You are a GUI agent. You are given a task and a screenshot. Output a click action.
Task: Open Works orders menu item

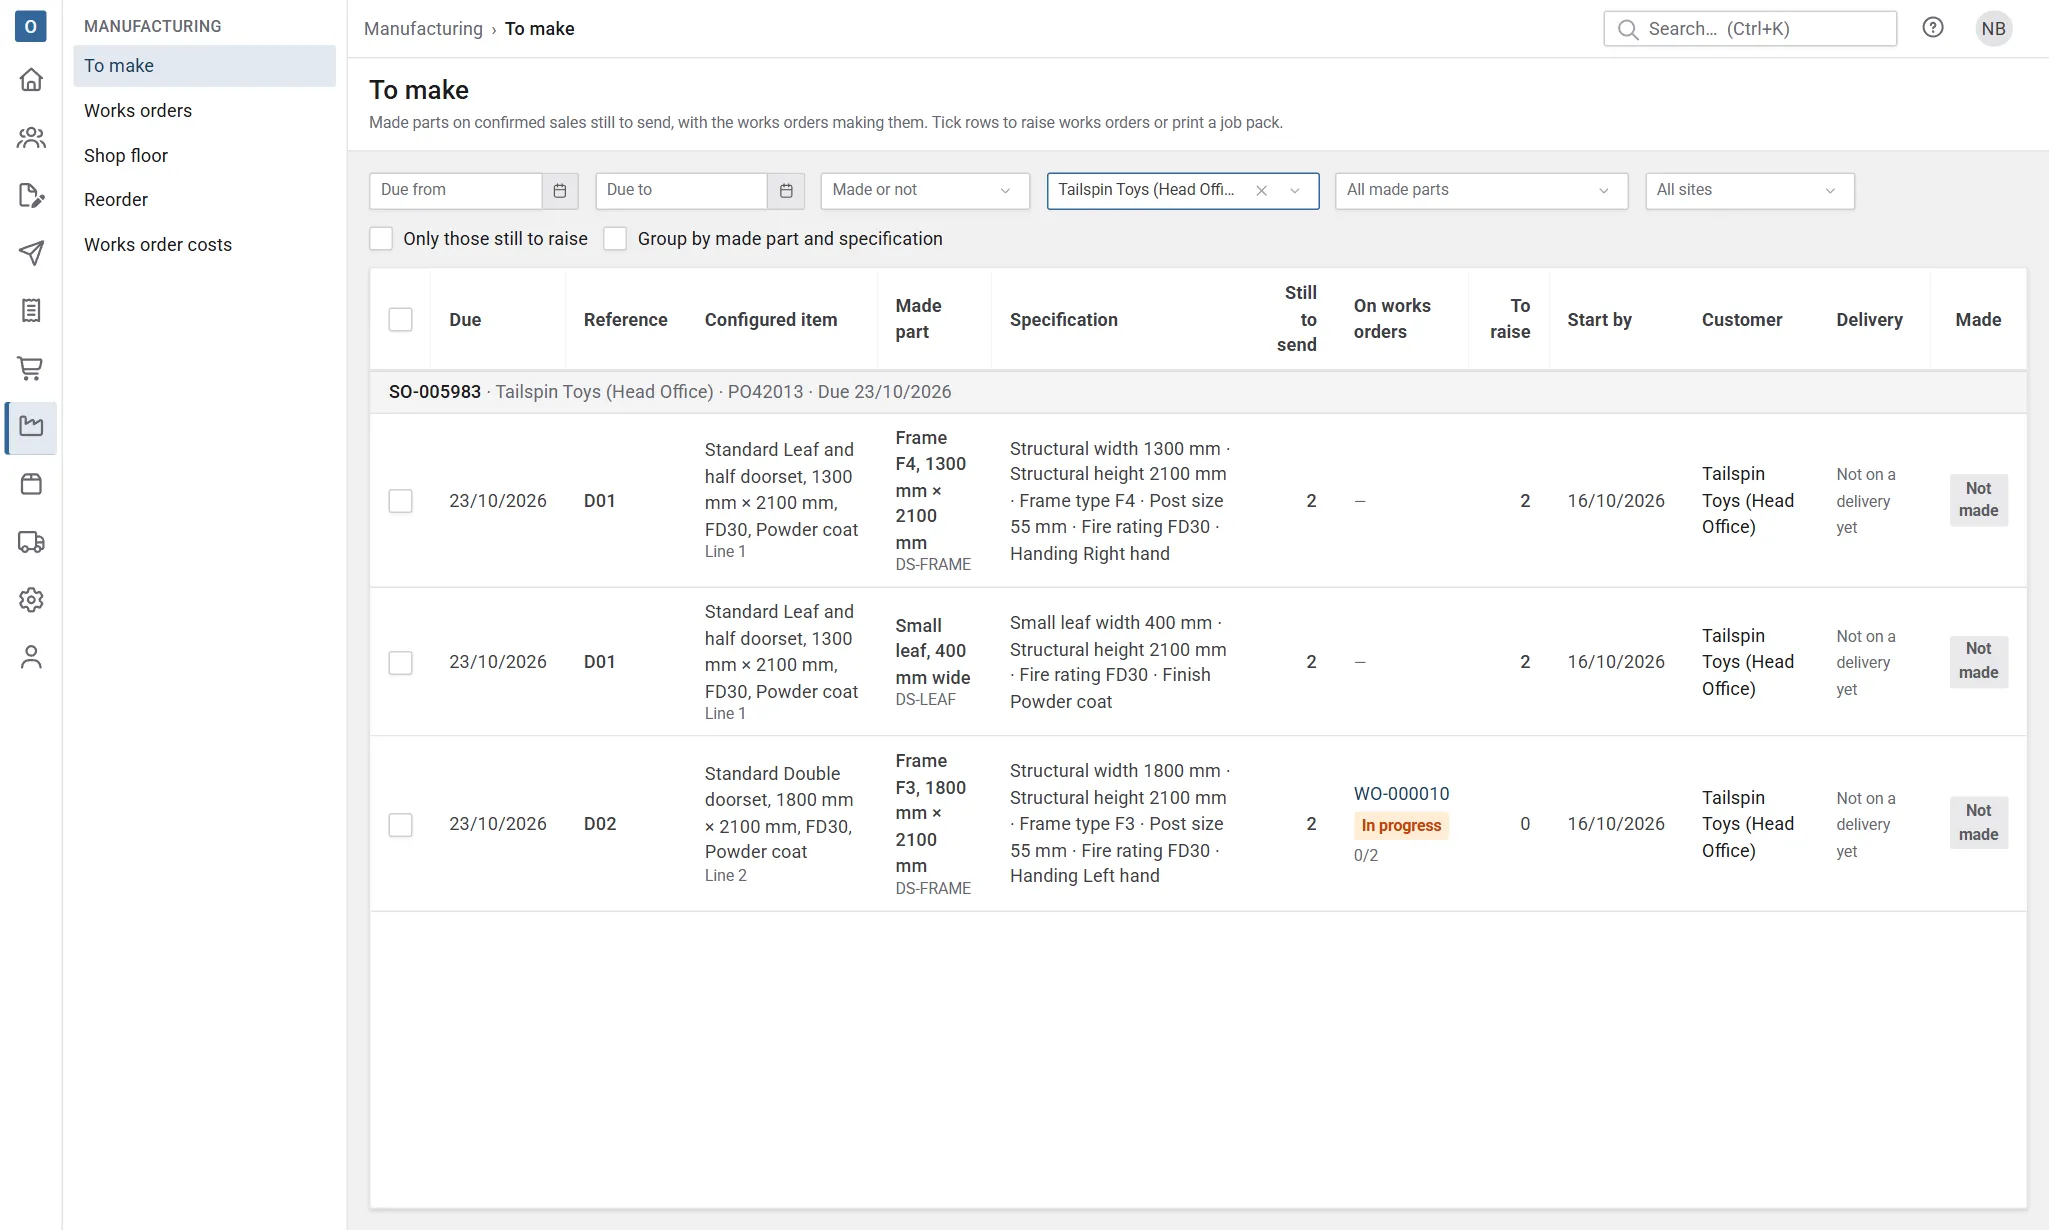204,111
